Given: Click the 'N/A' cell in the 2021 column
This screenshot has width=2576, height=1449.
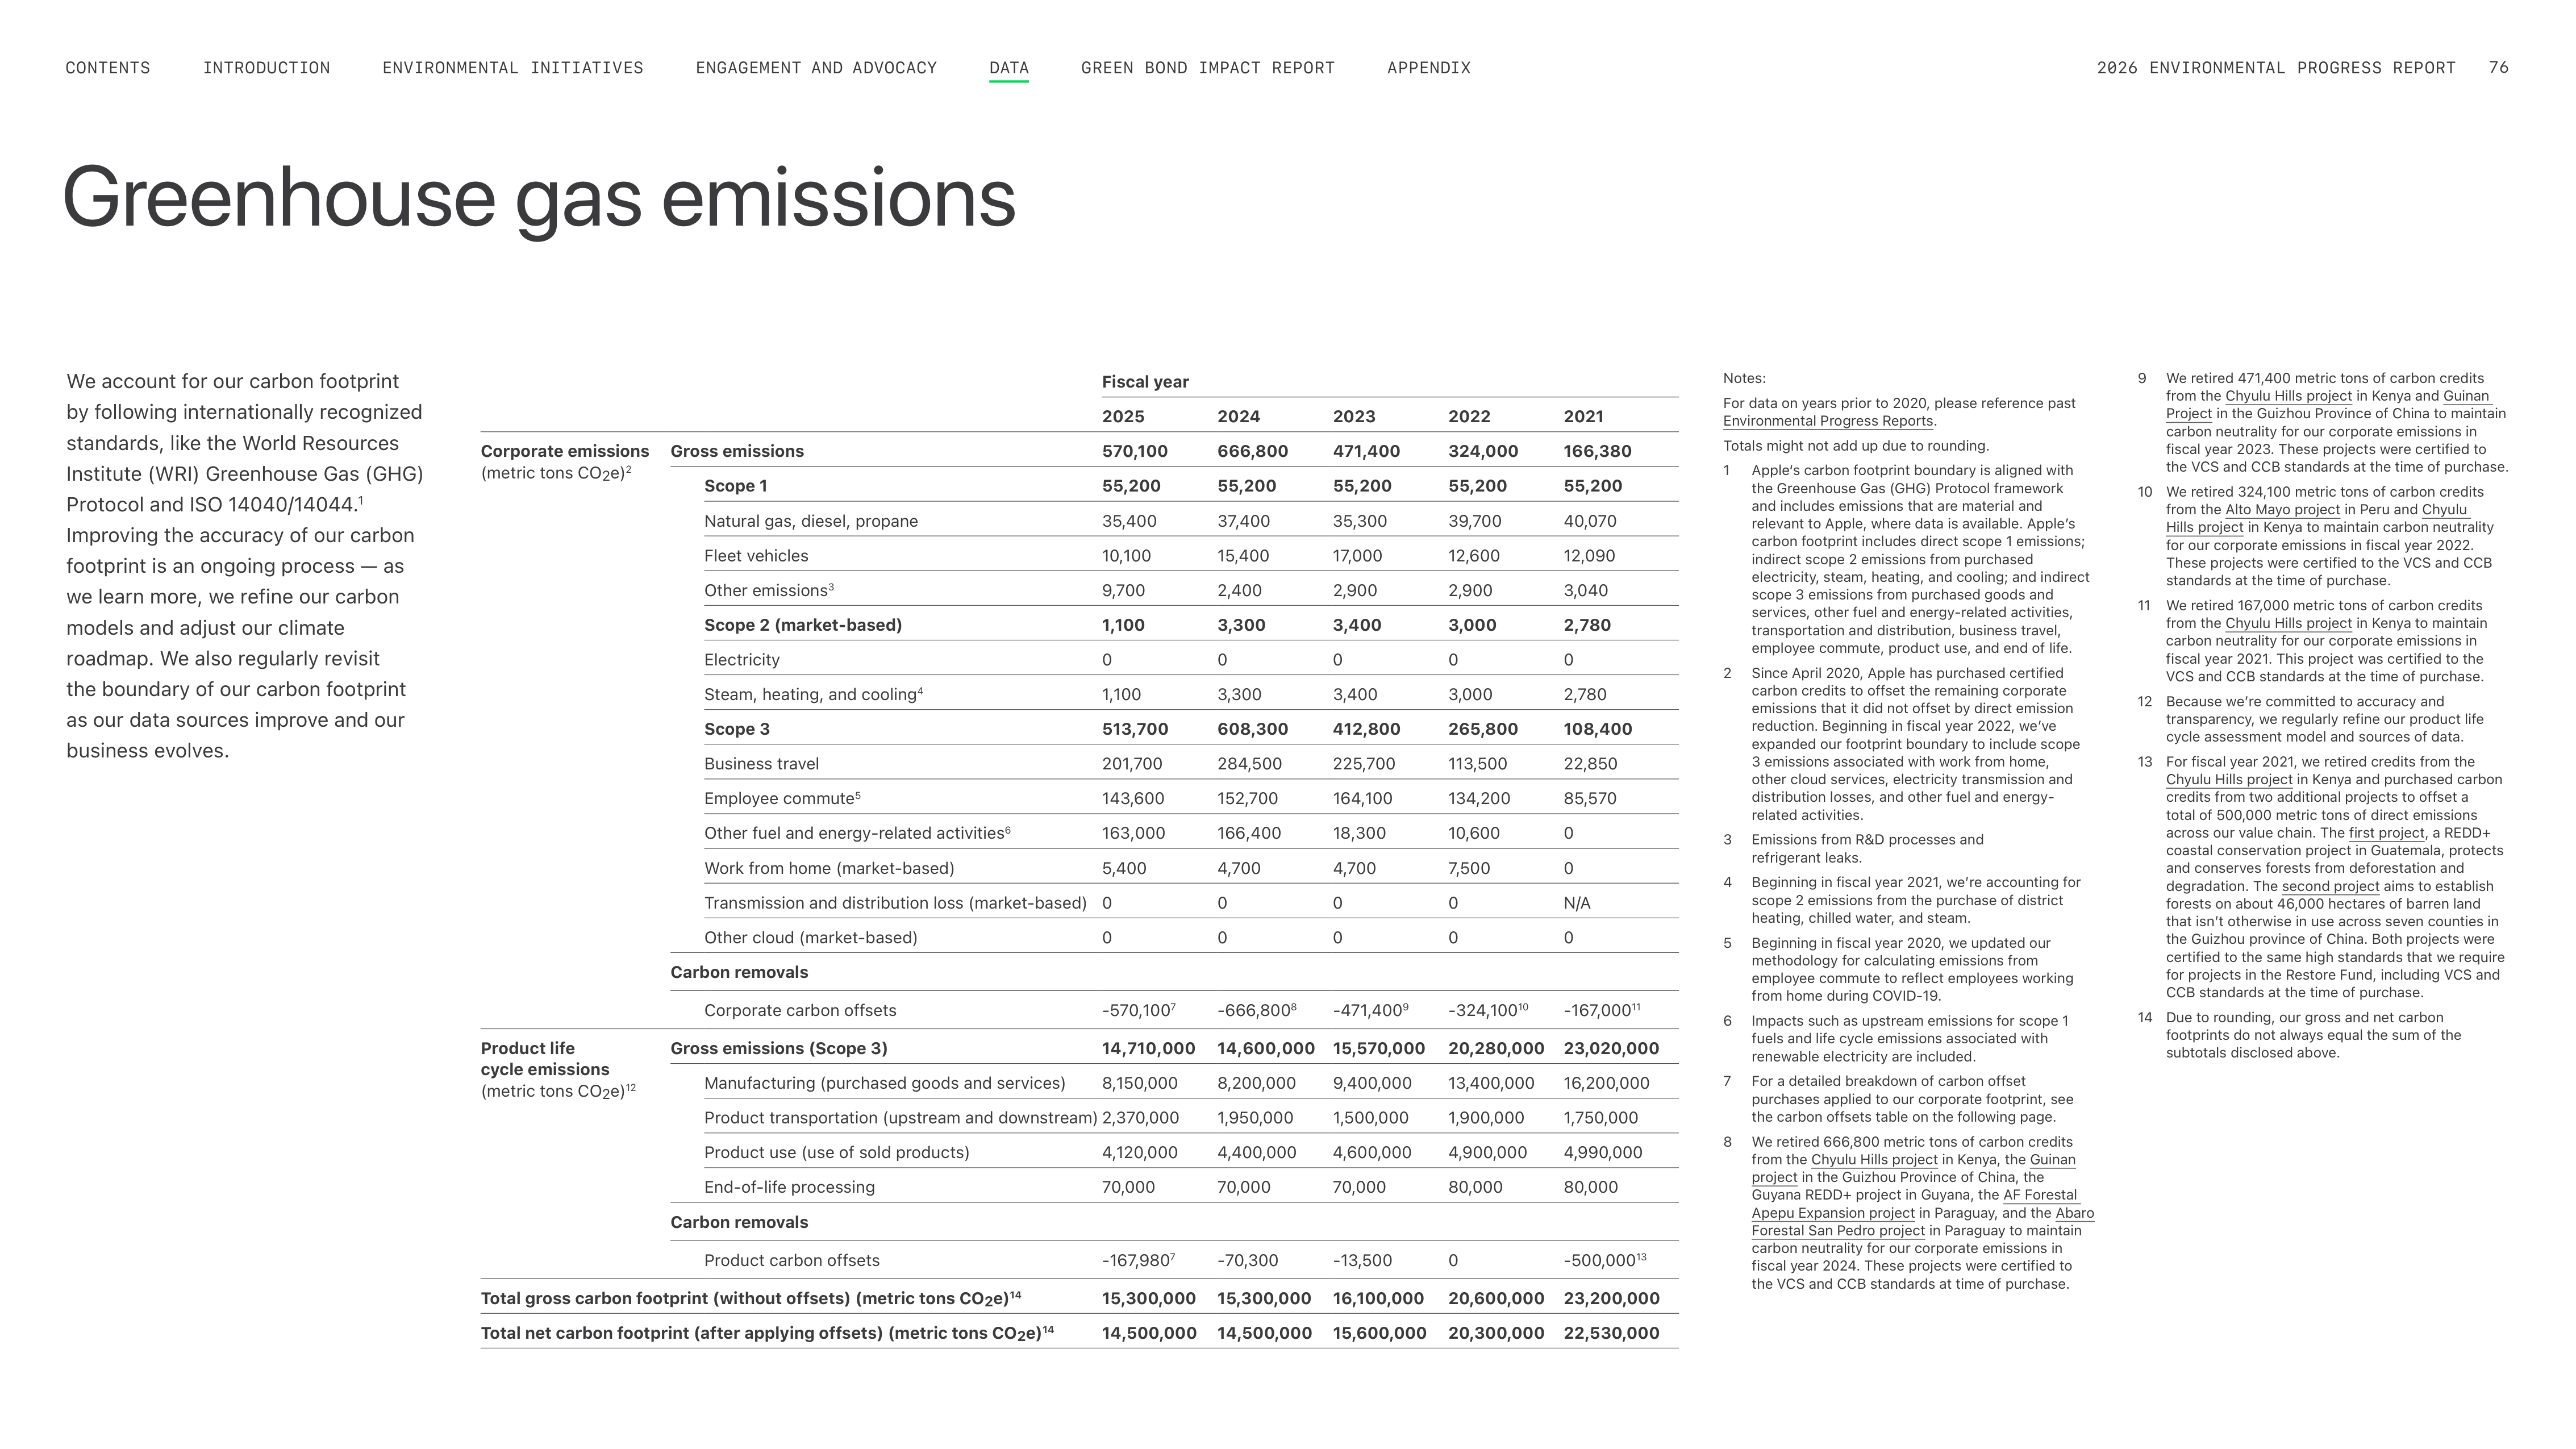Looking at the screenshot, I should [1577, 904].
